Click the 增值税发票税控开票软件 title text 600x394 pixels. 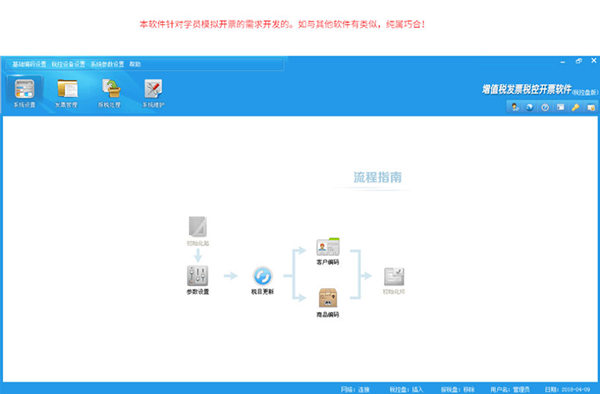(x=527, y=89)
